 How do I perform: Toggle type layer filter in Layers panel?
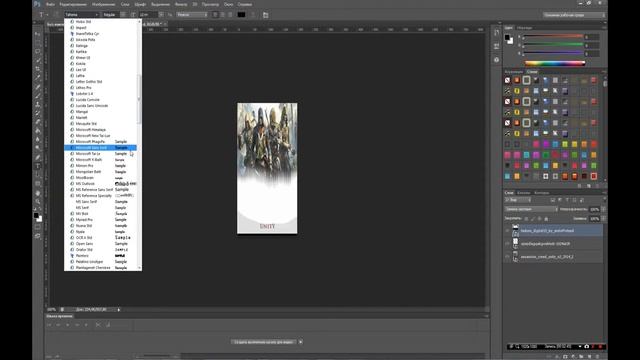pyautogui.click(x=567, y=200)
